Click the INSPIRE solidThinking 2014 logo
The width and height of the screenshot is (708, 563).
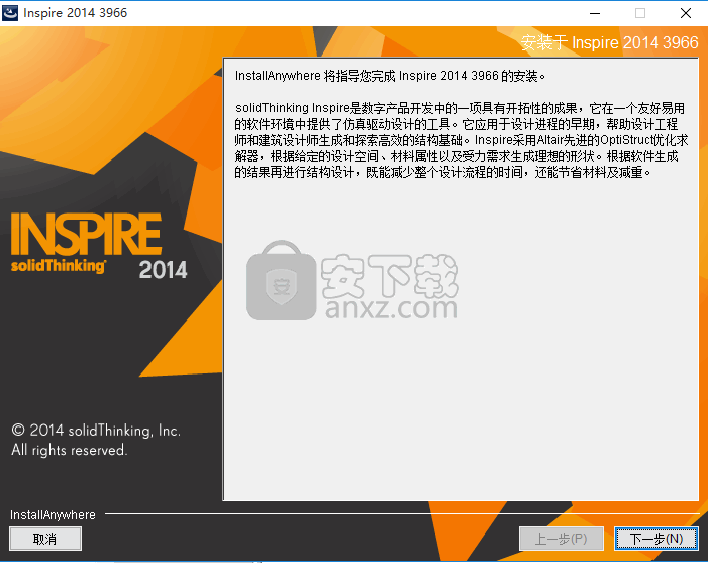coord(99,246)
